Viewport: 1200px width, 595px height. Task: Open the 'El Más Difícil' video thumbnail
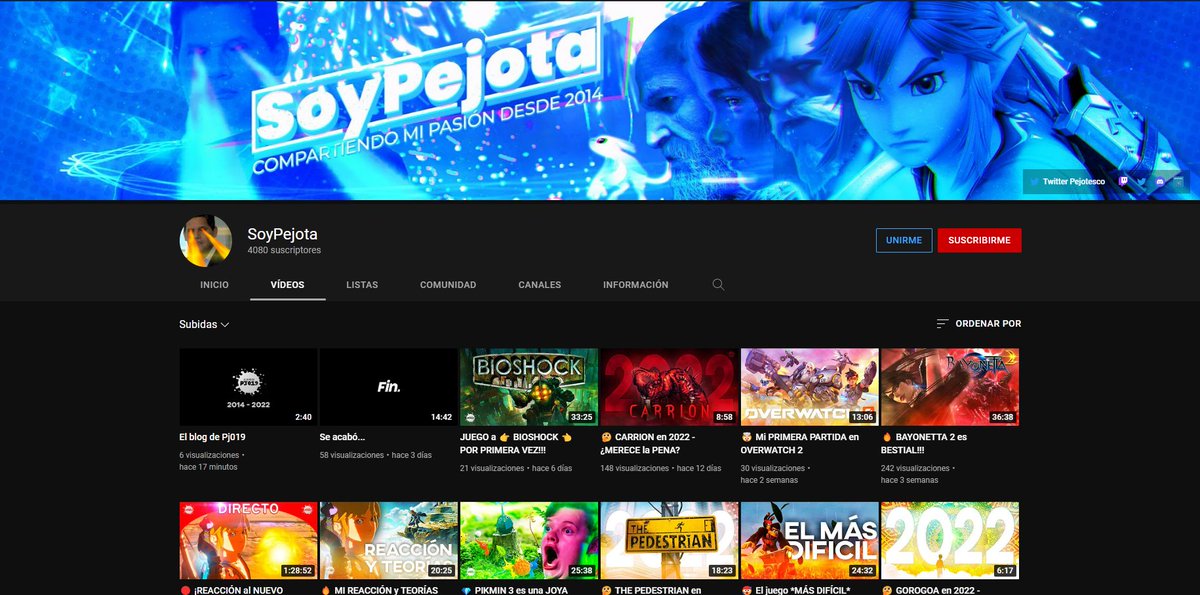pos(810,541)
